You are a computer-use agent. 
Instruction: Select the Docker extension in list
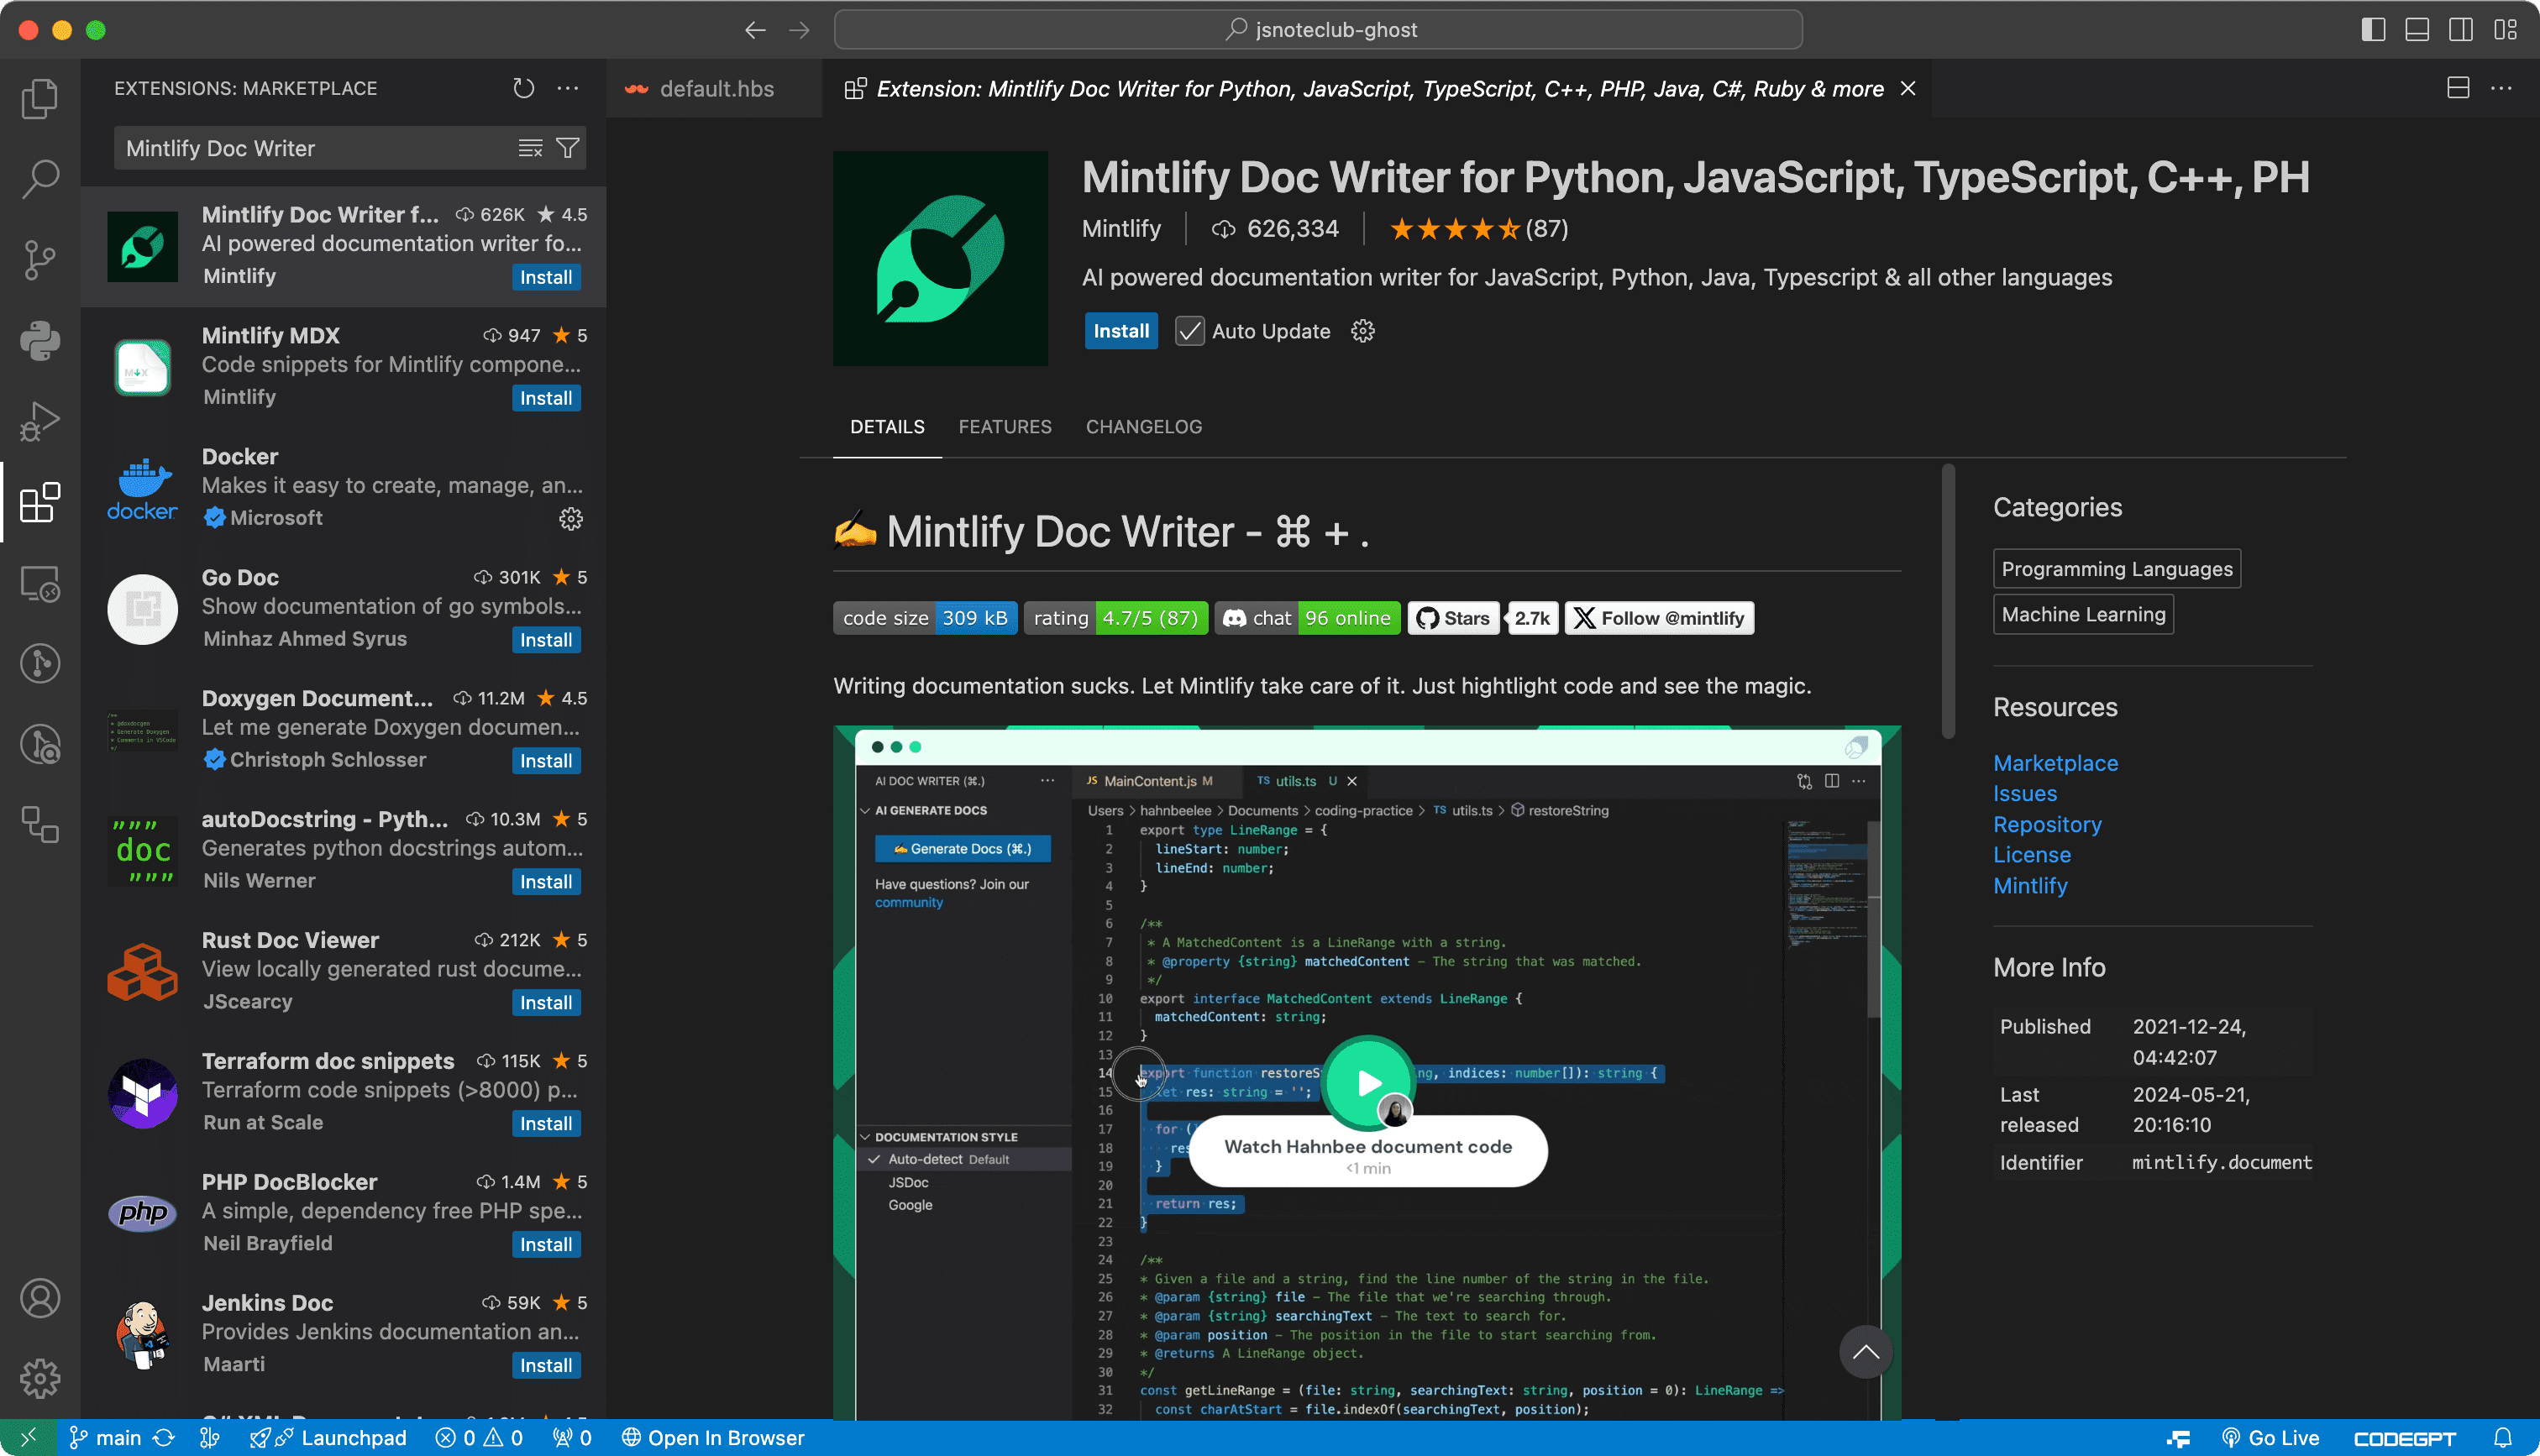[x=343, y=488]
